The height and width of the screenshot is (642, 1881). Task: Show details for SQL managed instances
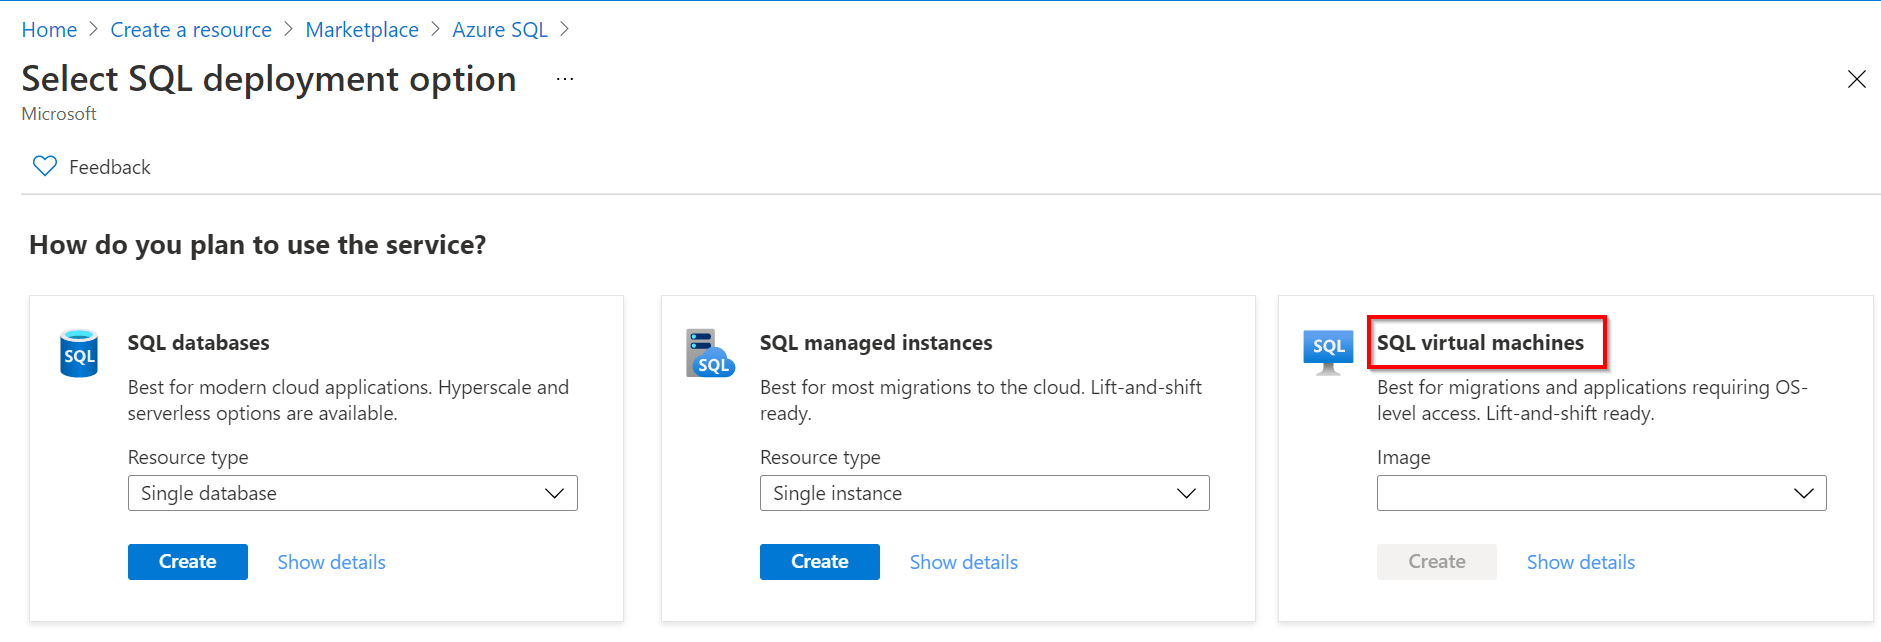click(x=964, y=562)
